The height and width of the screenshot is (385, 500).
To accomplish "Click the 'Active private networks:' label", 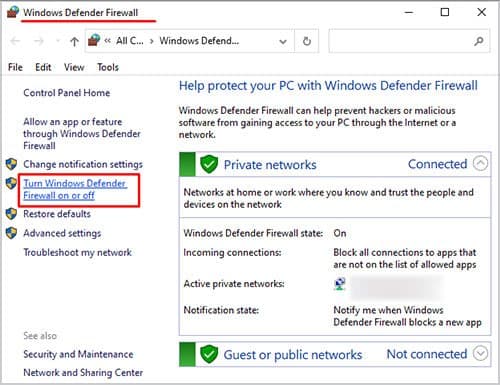I will click(x=234, y=284).
